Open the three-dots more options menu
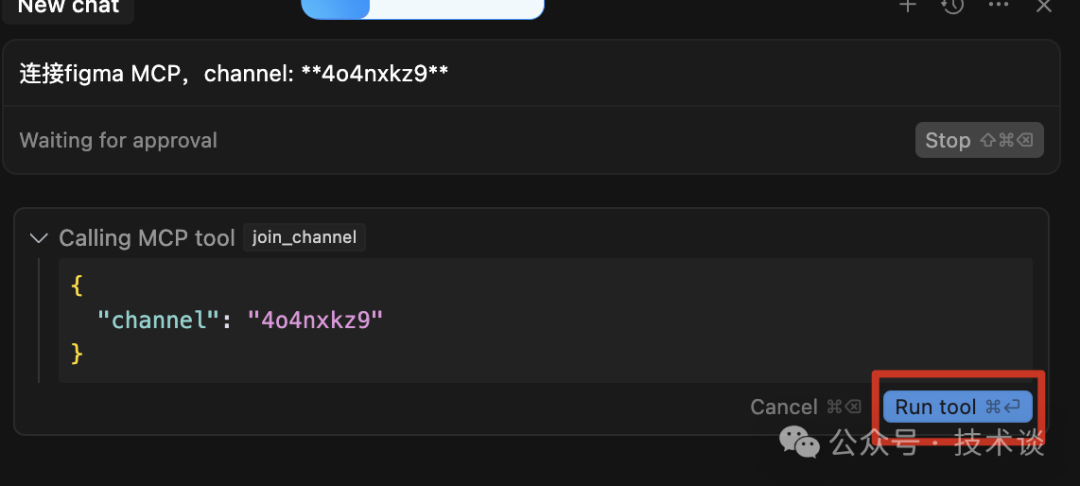The image size is (1080, 486). (998, 4)
